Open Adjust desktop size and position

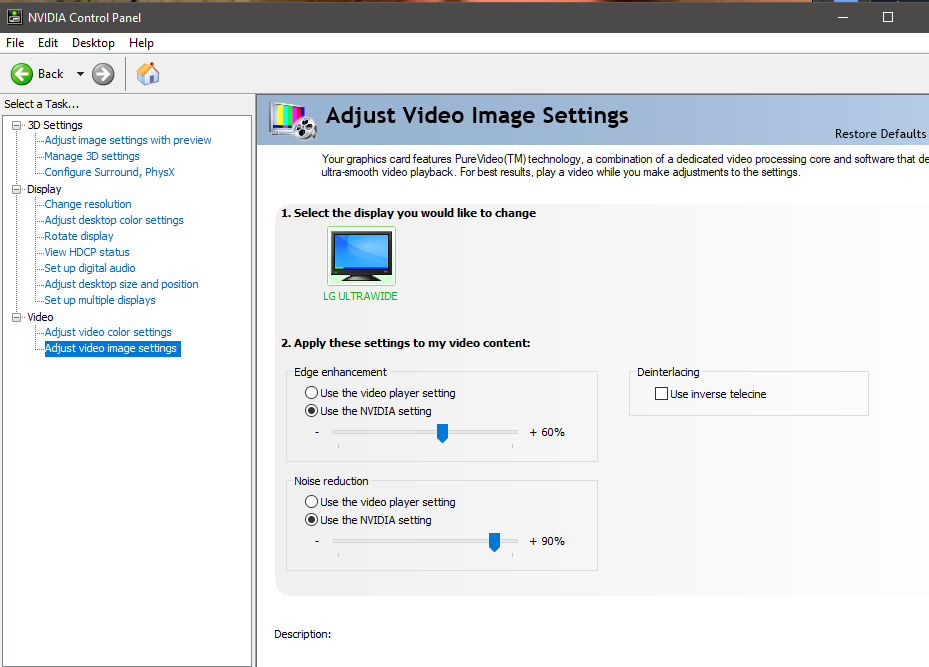click(121, 284)
